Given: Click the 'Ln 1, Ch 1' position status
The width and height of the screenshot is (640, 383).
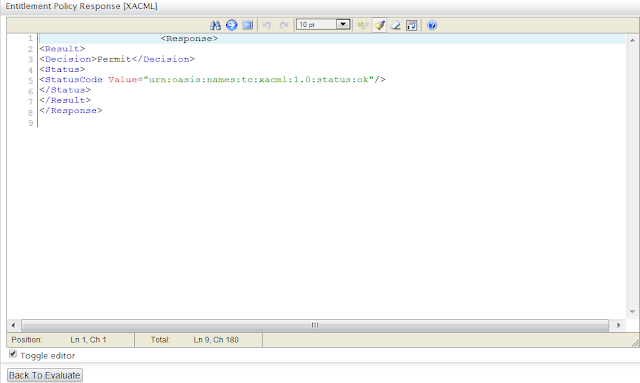Looking at the screenshot, I should pos(88,340).
